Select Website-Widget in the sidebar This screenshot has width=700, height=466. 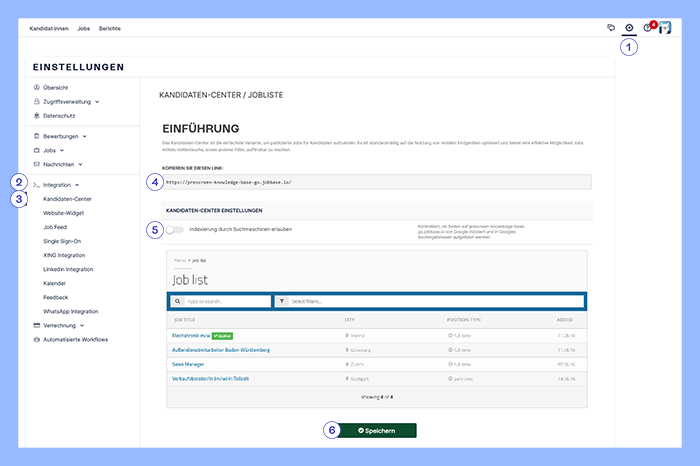point(63,213)
